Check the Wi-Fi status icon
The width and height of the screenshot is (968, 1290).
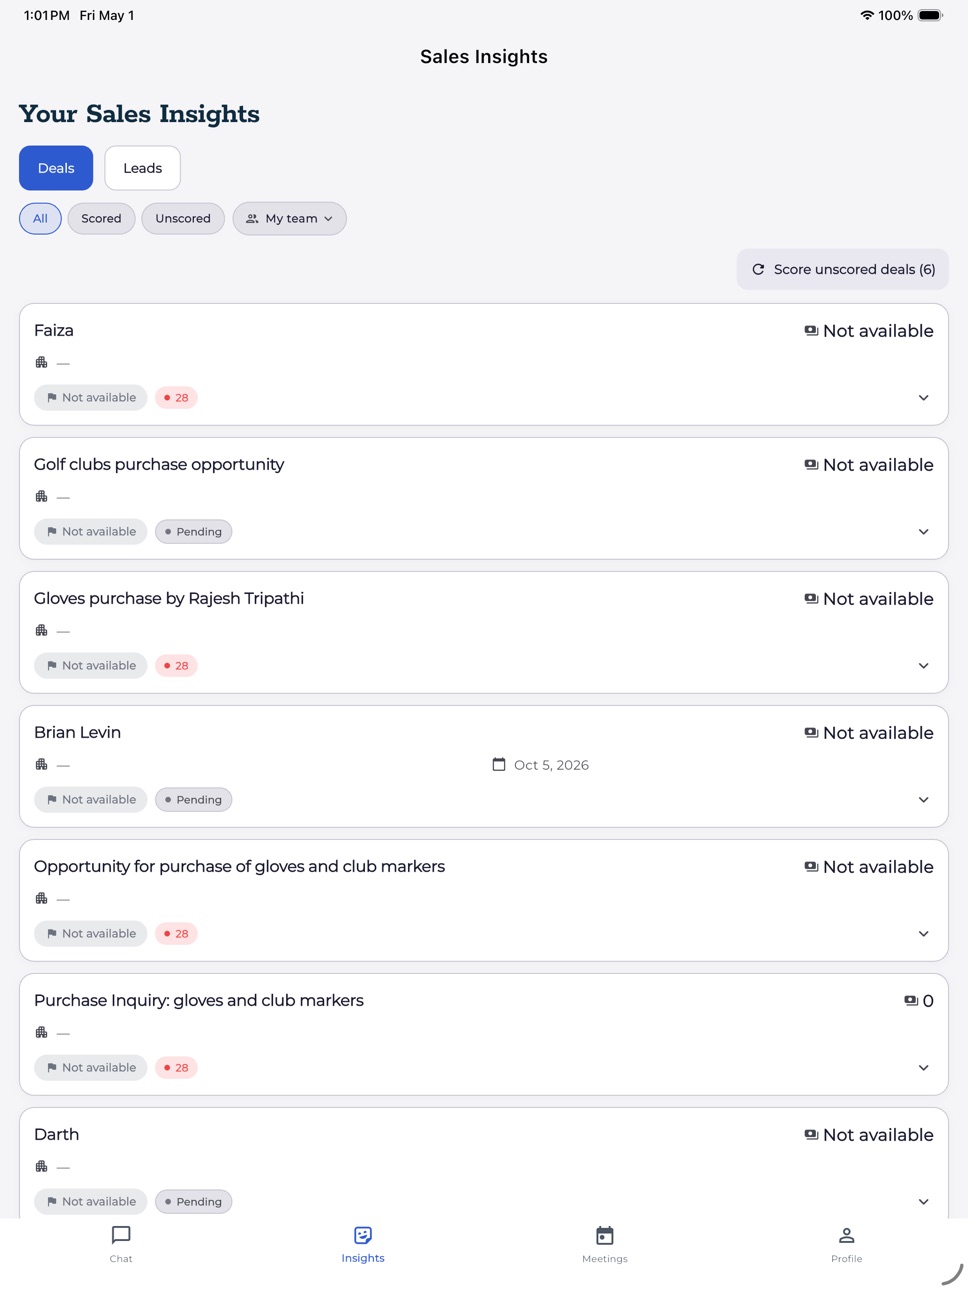(867, 15)
